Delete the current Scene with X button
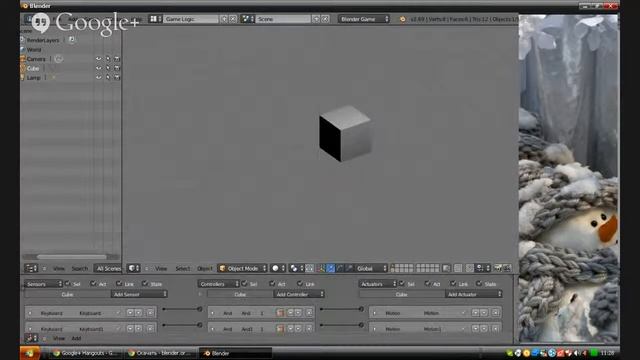The height and width of the screenshot is (360, 640). click(325, 19)
